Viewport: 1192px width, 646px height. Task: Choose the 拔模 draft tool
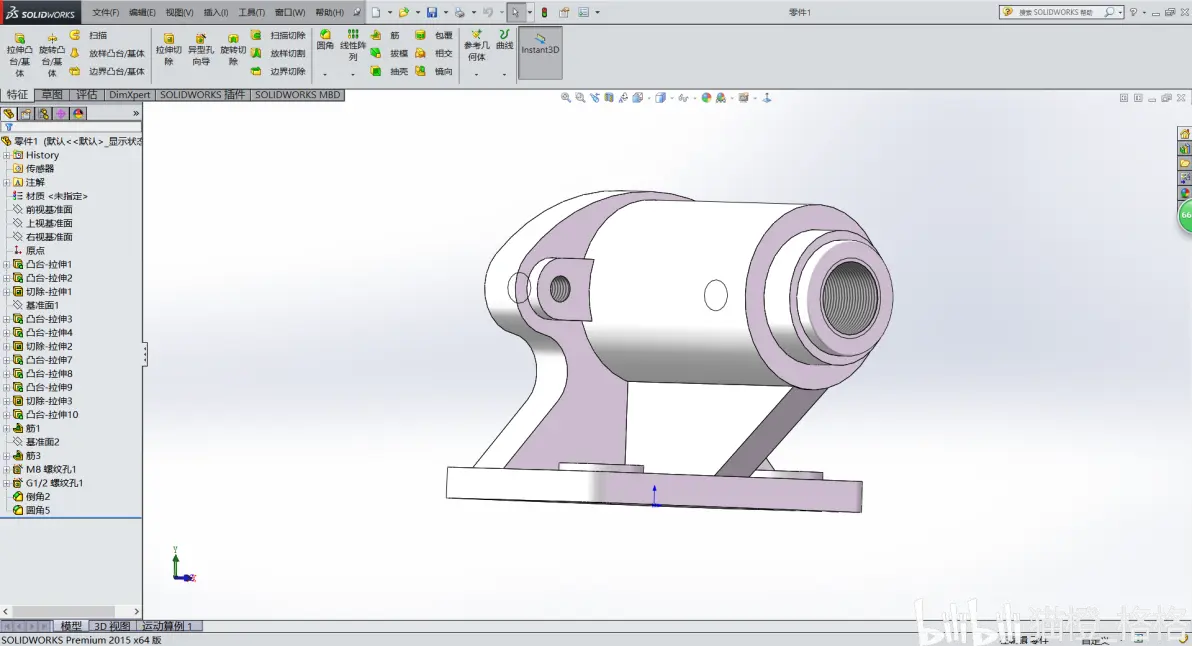[x=389, y=53]
